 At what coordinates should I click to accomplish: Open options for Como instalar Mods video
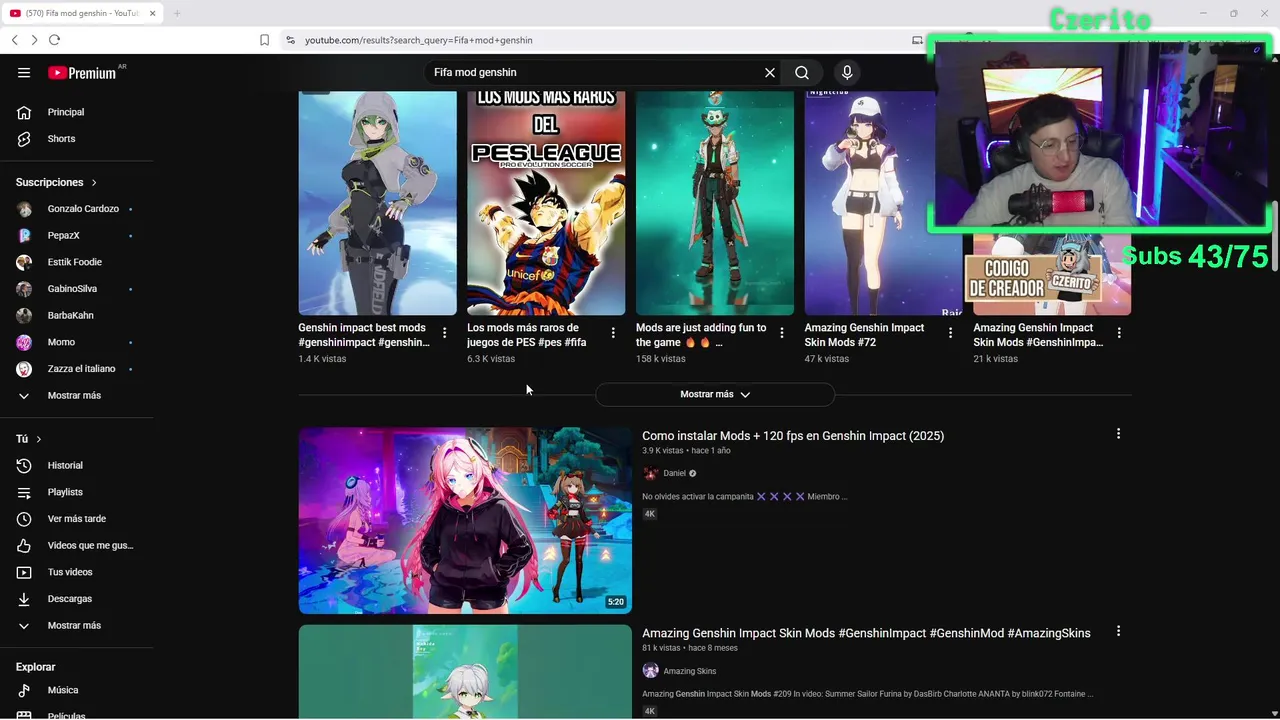tap(1118, 434)
